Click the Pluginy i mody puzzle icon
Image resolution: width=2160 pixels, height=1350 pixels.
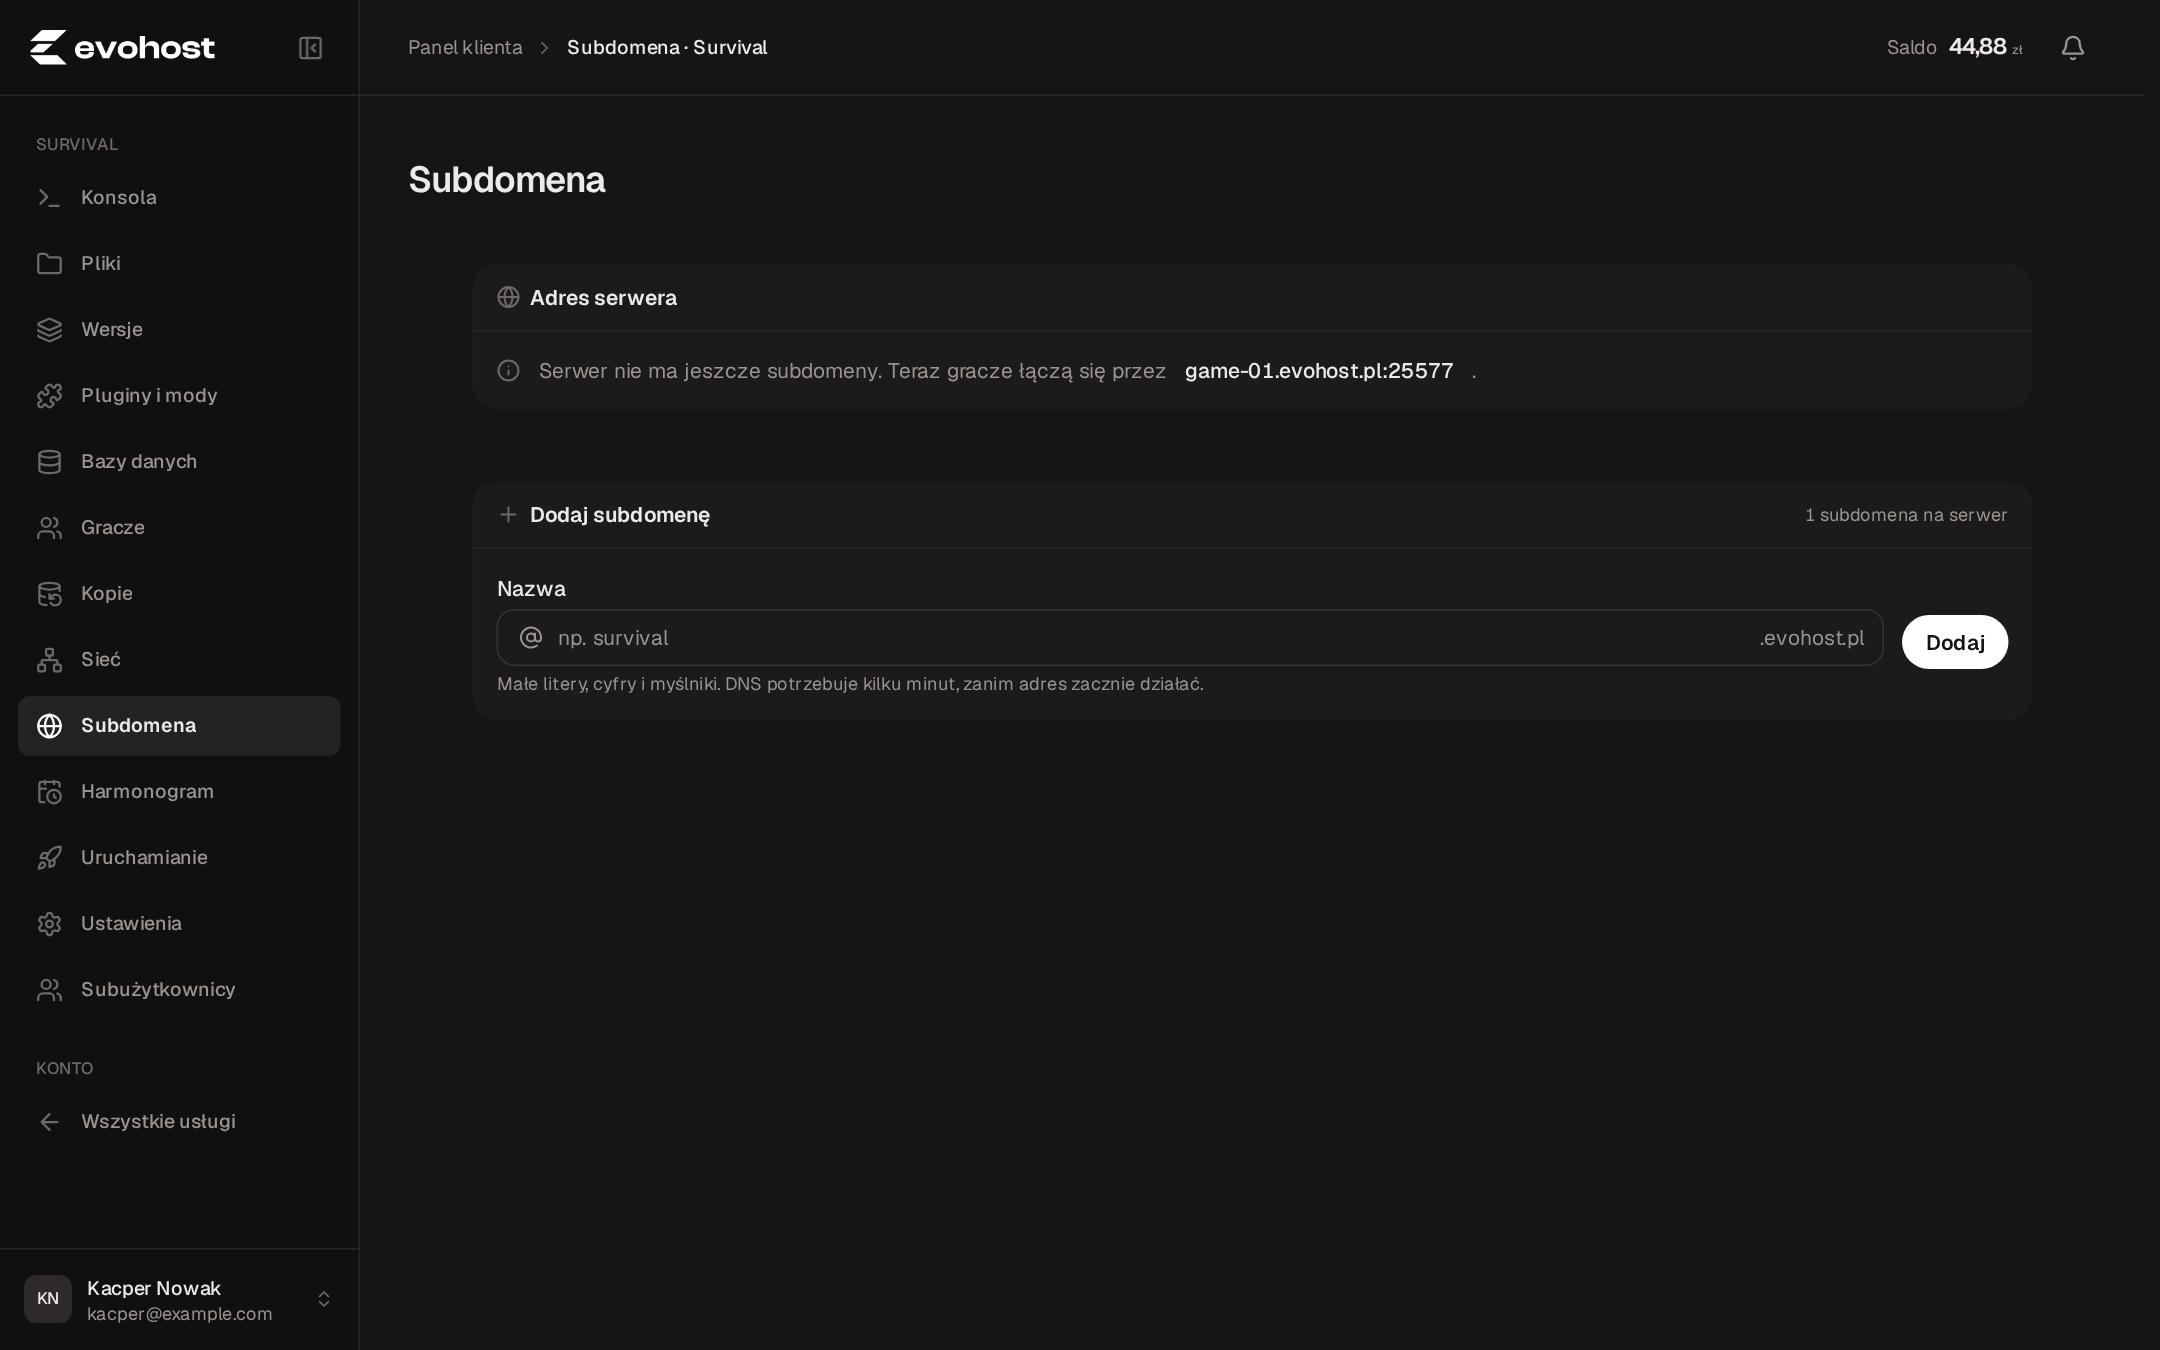49,396
